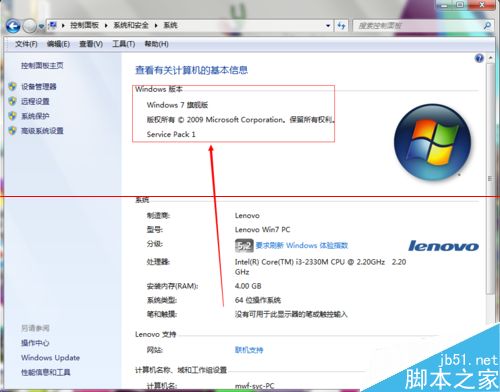Click the scroll up arrow of the scrollbar
Screen dimensions: 500x392
pyautogui.click(x=490, y=58)
